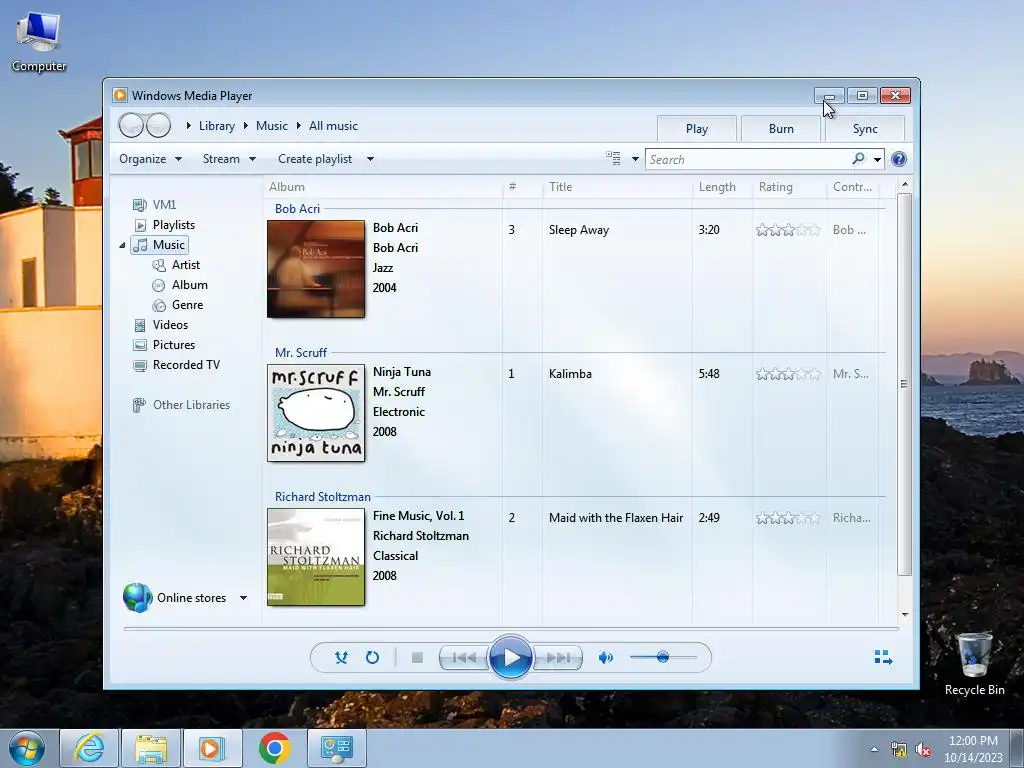This screenshot has width=1024, height=768.
Task: Click the Richard Stoltzman group header
Action: 323,497
